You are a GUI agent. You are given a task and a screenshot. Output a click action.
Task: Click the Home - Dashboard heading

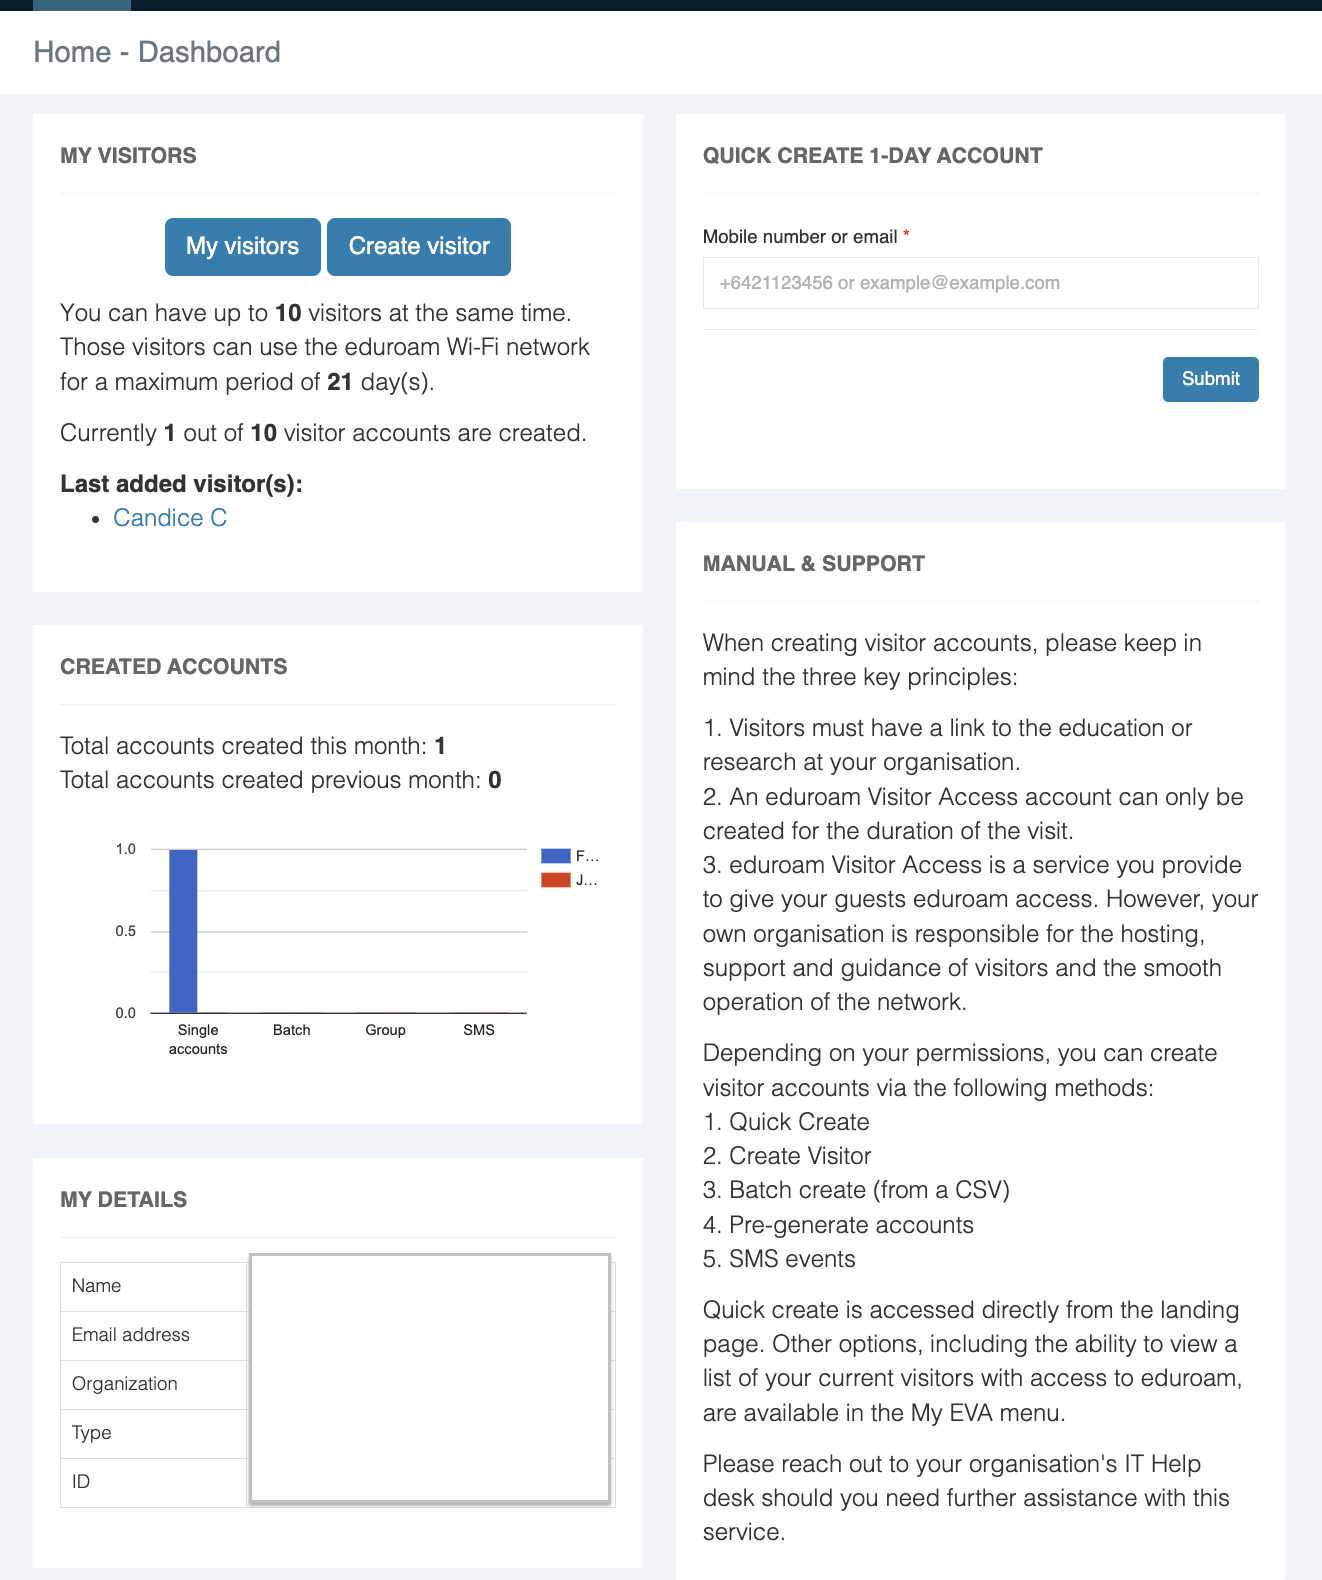(157, 52)
